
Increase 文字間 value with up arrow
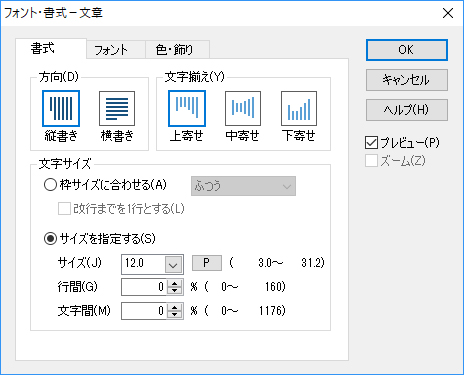tap(174, 307)
